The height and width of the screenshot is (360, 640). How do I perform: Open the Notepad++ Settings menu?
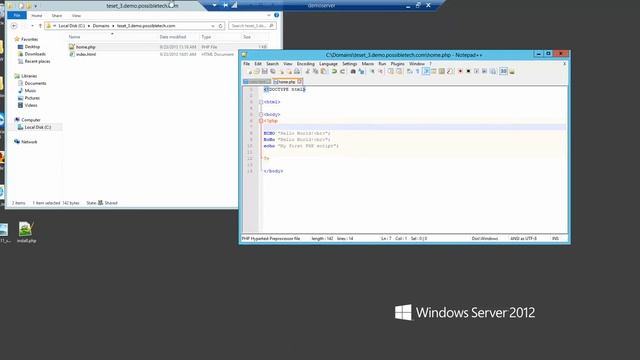point(349,64)
